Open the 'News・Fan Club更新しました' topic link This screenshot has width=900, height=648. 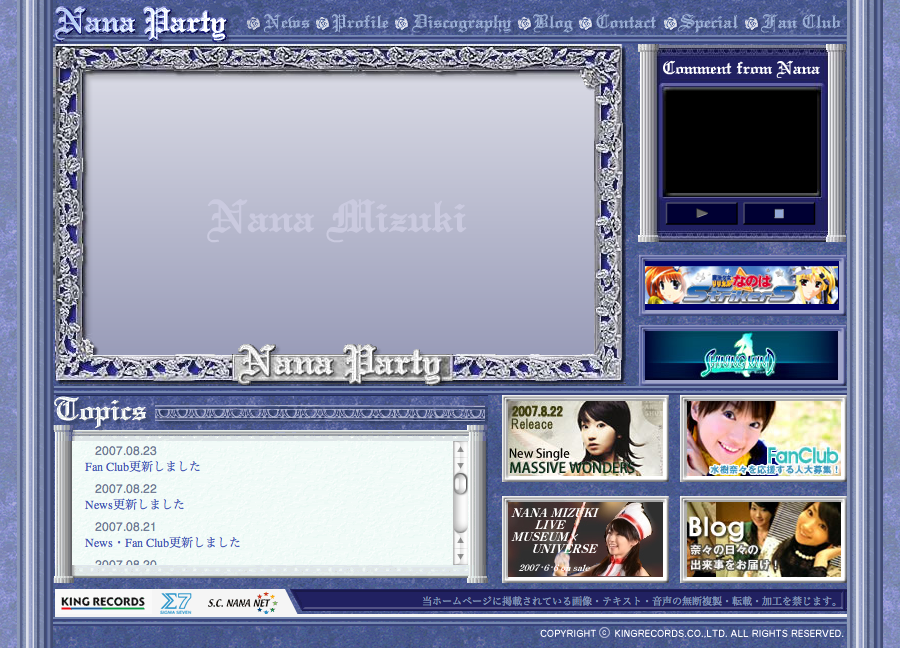(x=162, y=542)
